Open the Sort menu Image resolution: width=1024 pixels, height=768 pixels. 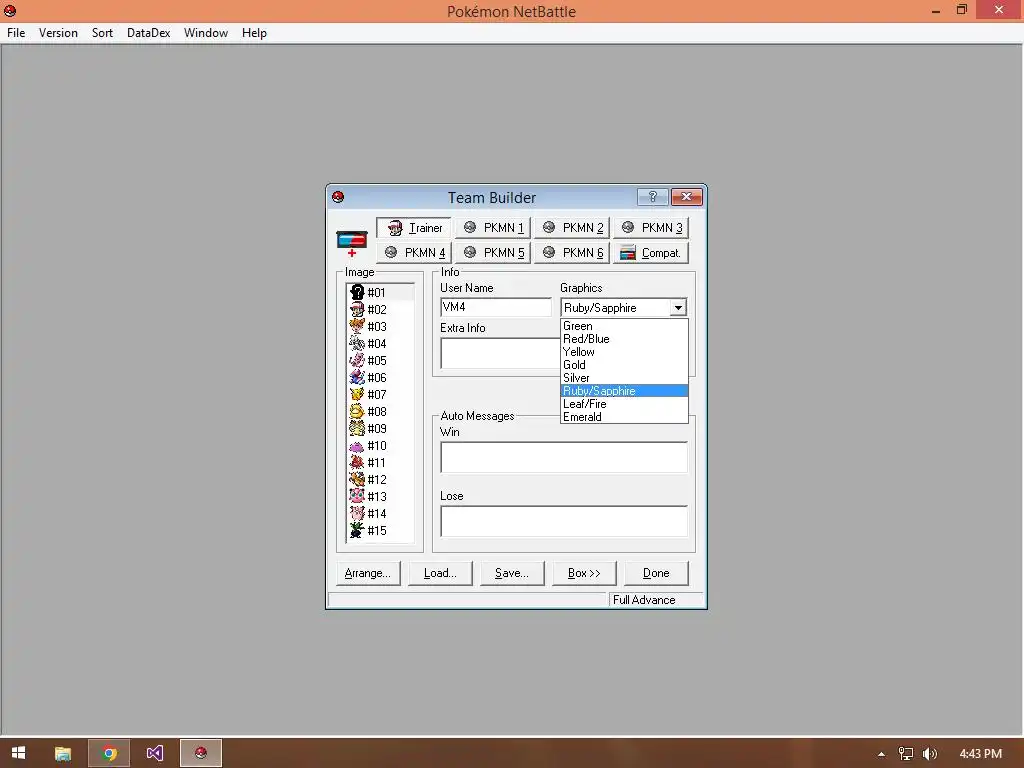click(103, 33)
